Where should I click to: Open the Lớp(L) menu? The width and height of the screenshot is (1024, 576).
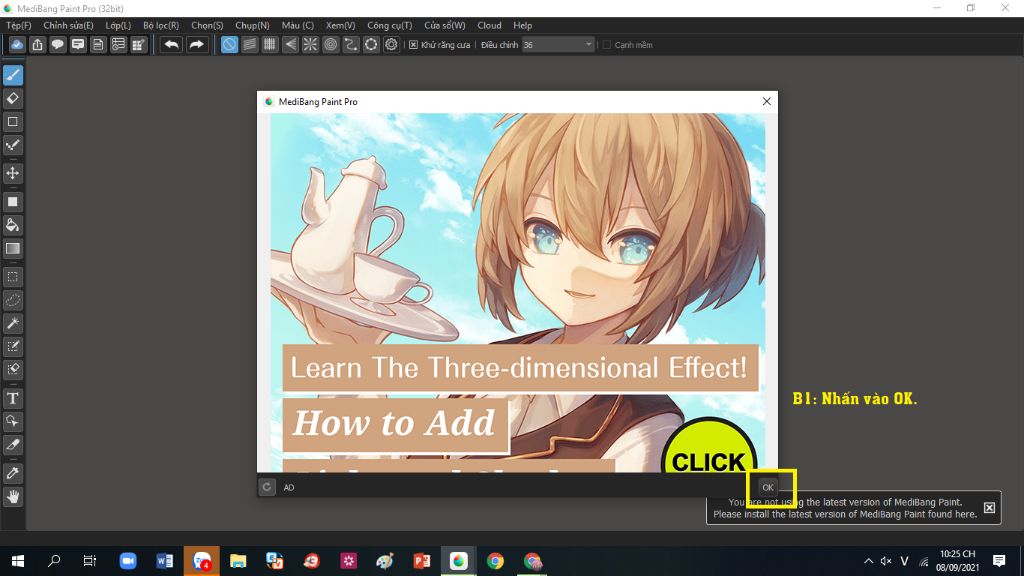(x=118, y=25)
